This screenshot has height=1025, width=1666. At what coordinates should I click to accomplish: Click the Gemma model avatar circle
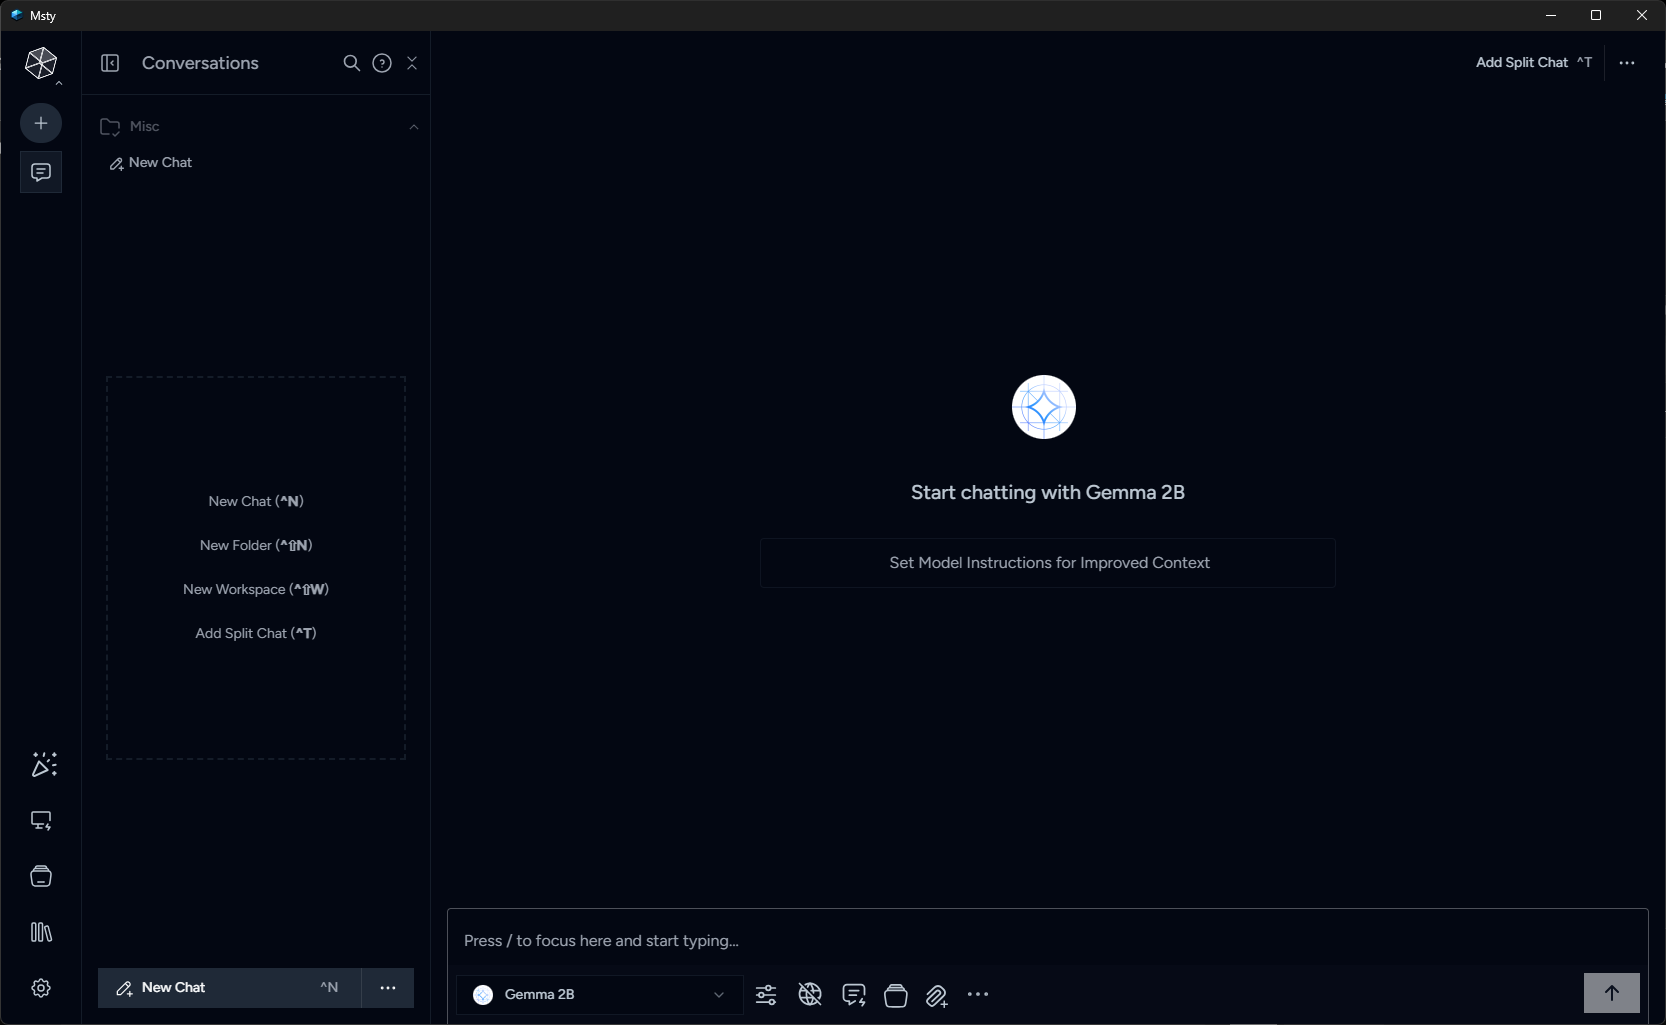coord(1044,407)
